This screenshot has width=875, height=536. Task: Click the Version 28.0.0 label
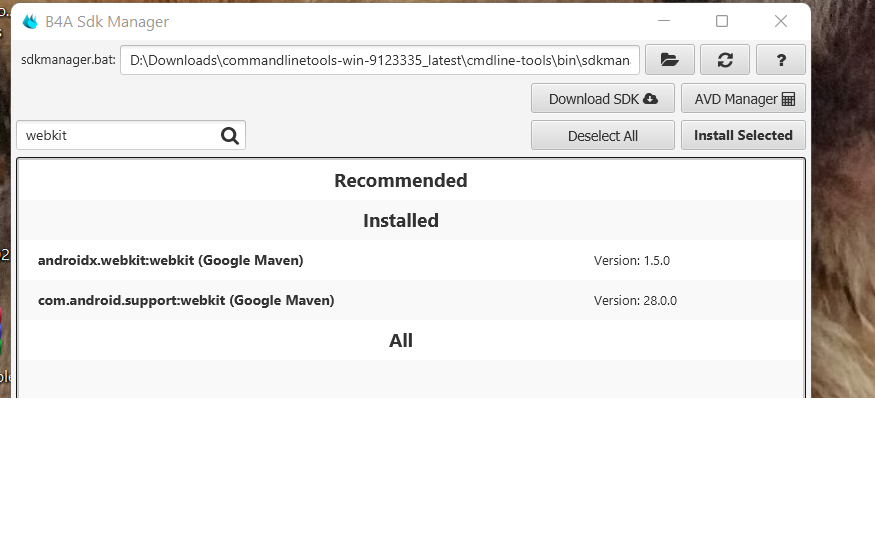click(x=635, y=300)
